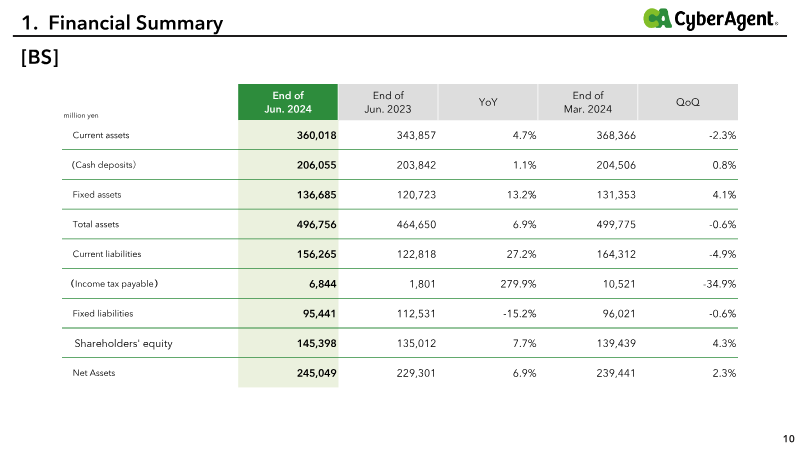Viewport: 800px width, 450px height.
Task: Select the End of Jun. 2024 header
Action: (x=288, y=102)
